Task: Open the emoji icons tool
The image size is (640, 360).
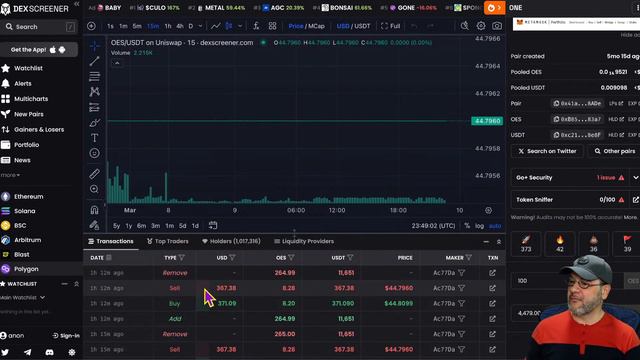Action: (x=94, y=153)
